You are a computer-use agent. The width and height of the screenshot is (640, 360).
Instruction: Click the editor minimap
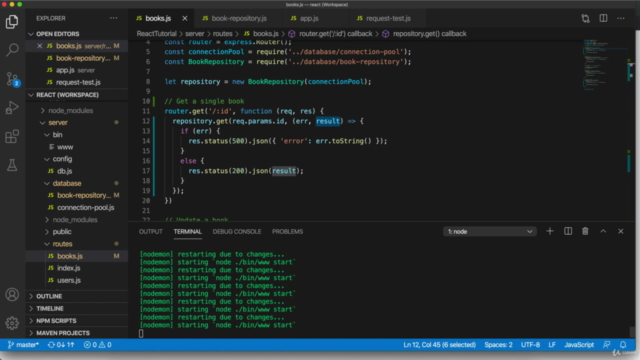click(x=604, y=65)
